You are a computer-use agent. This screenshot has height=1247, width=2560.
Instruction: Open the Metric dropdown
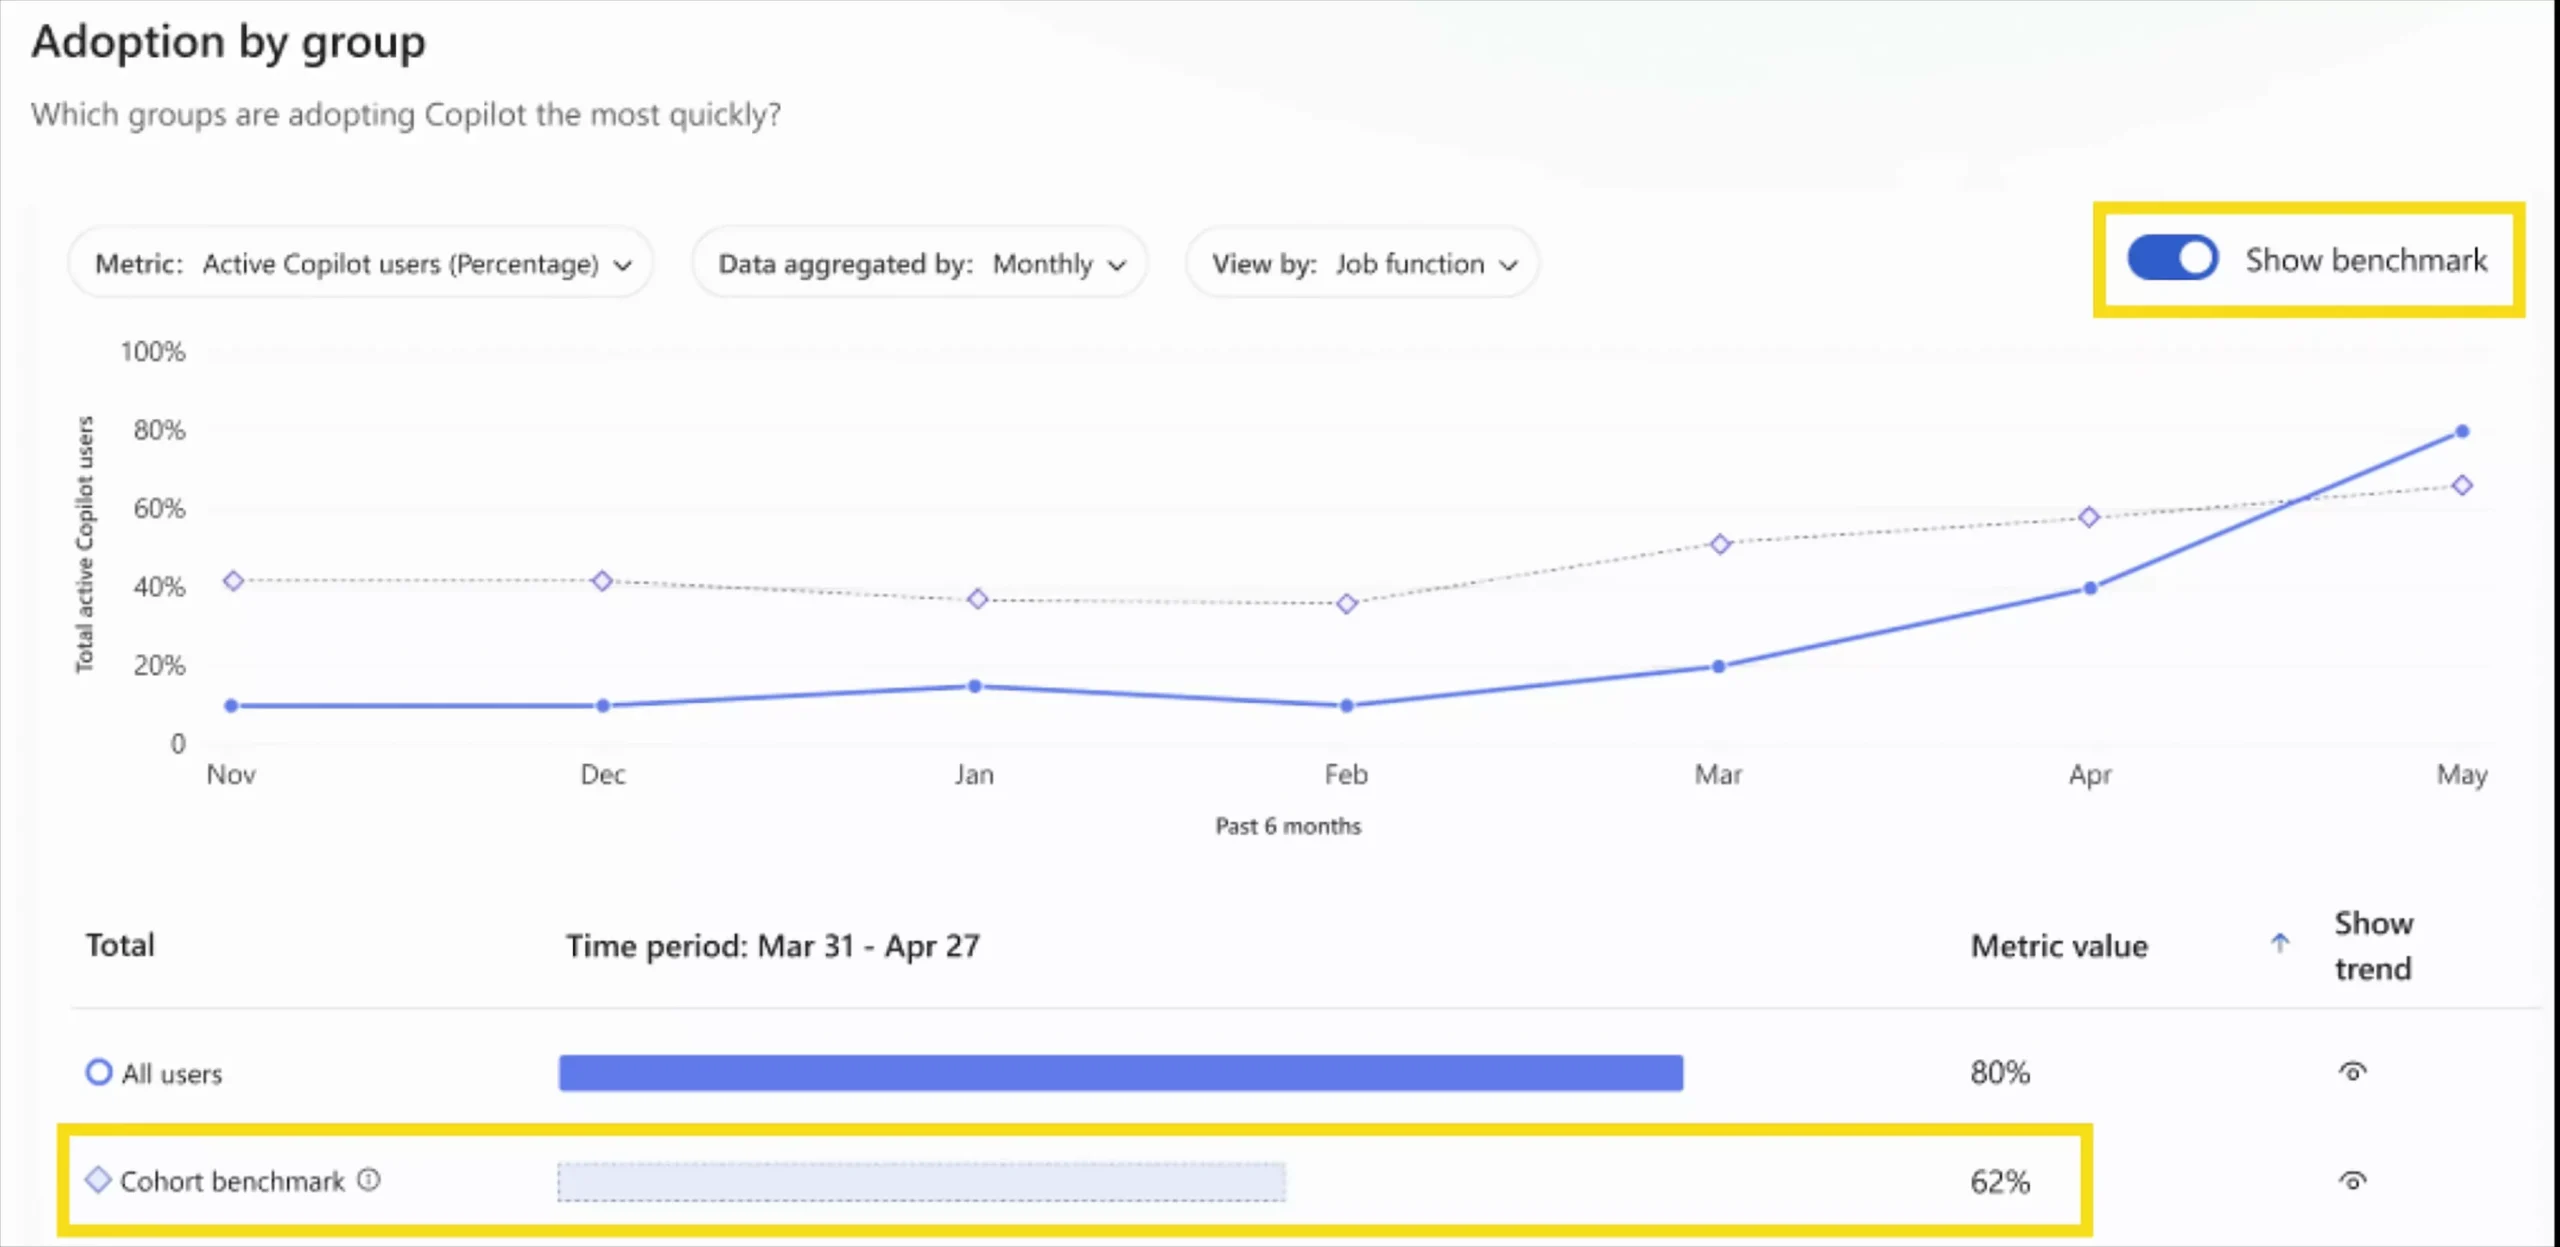click(361, 264)
